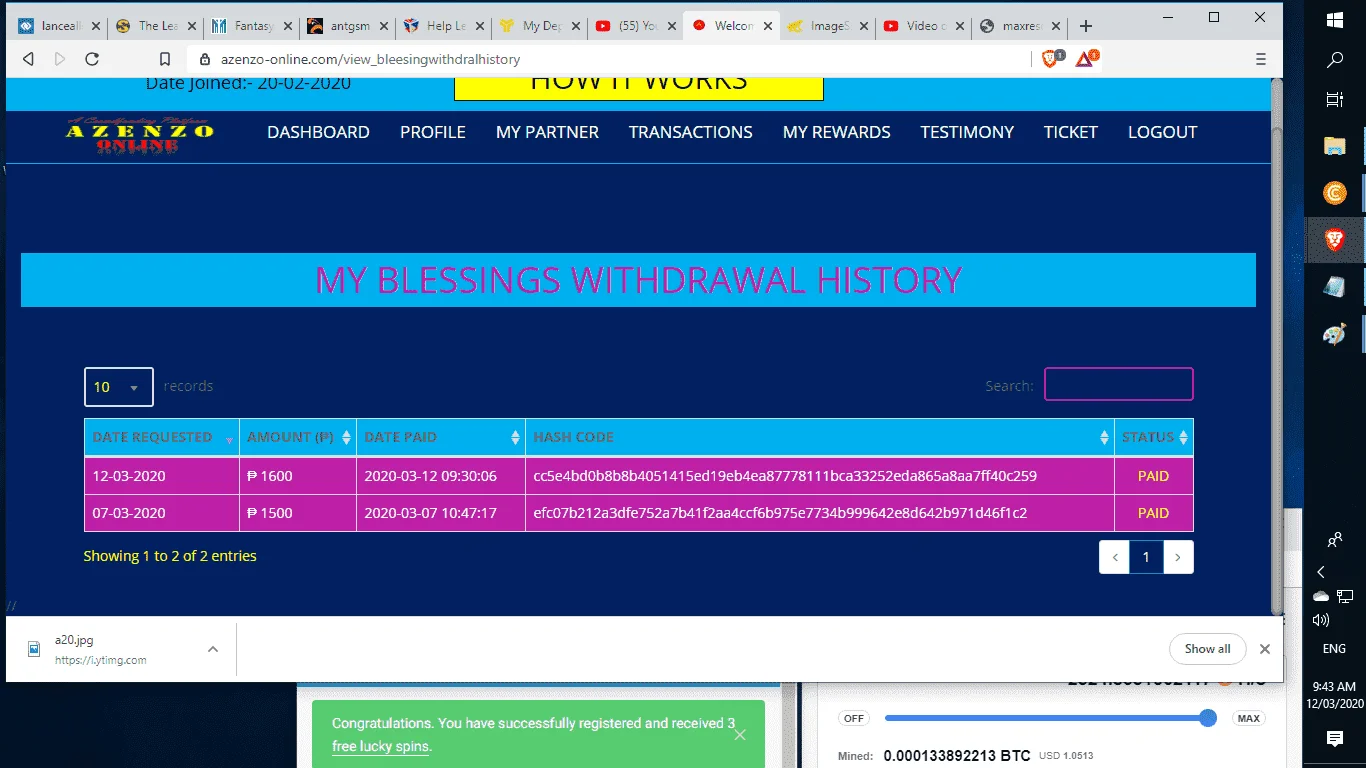Open the TICKET menu item
Screen dimensions: 1366x768
(x=1071, y=132)
